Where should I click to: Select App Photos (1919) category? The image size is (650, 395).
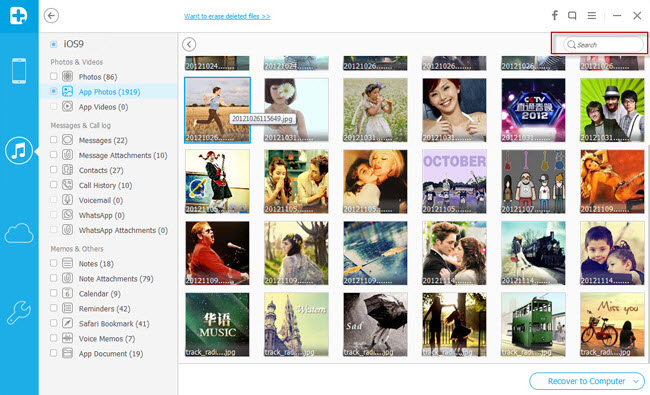[109, 92]
